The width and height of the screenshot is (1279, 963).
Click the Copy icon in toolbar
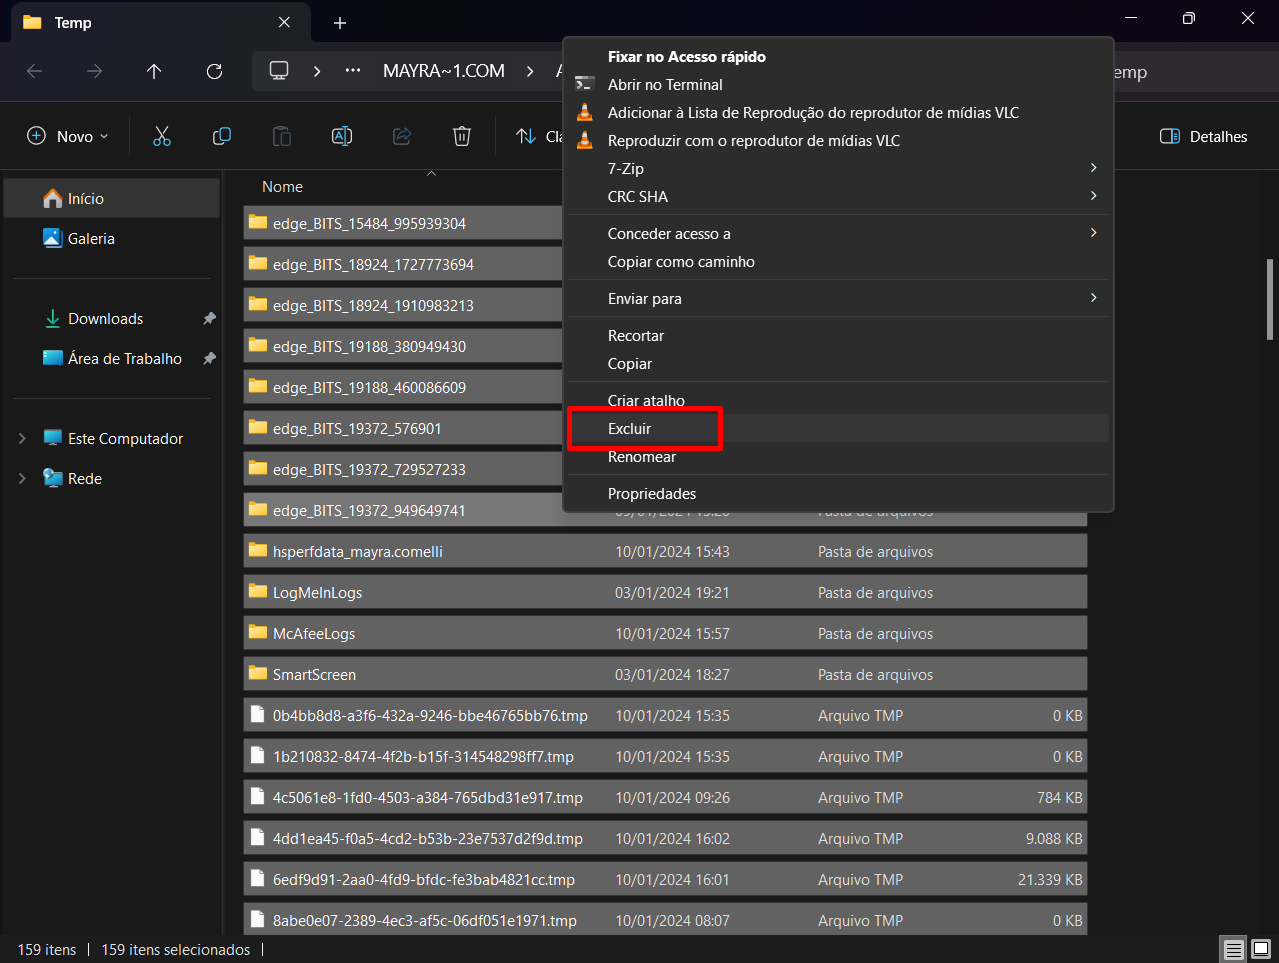point(222,137)
